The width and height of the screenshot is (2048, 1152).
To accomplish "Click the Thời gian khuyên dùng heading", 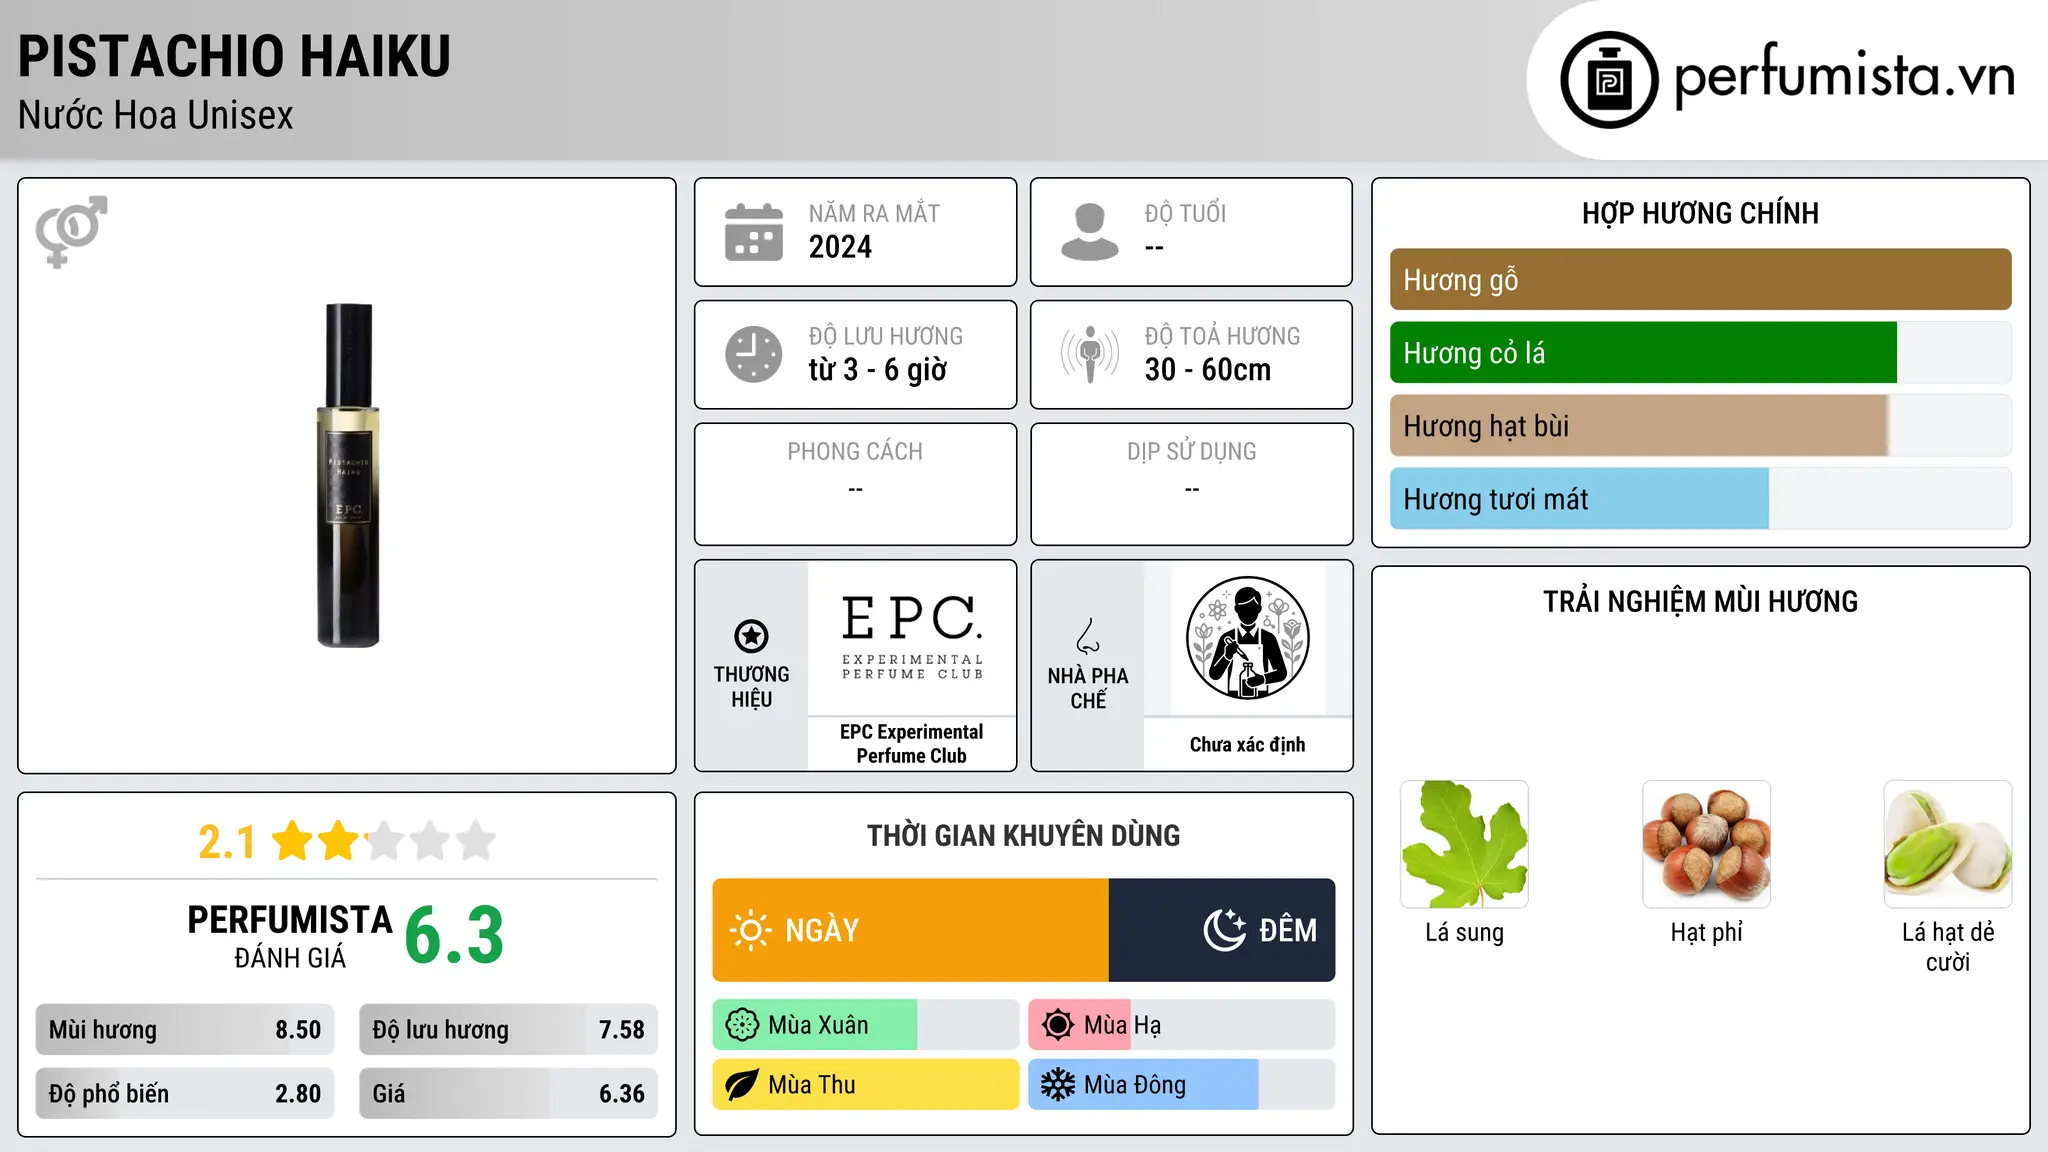I will click(1023, 835).
